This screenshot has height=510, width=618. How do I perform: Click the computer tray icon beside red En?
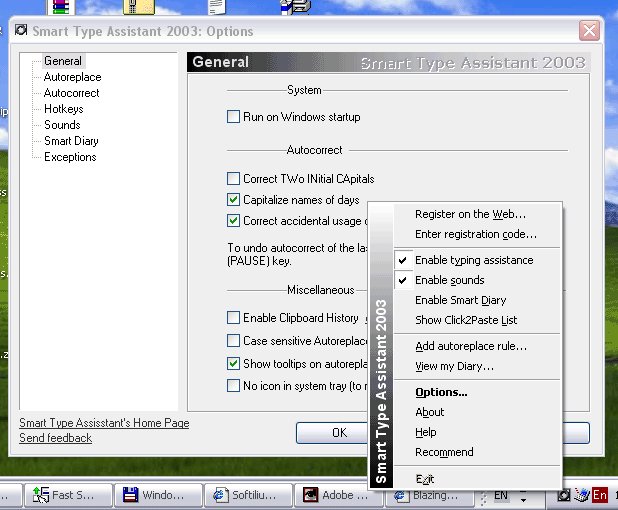click(581, 495)
